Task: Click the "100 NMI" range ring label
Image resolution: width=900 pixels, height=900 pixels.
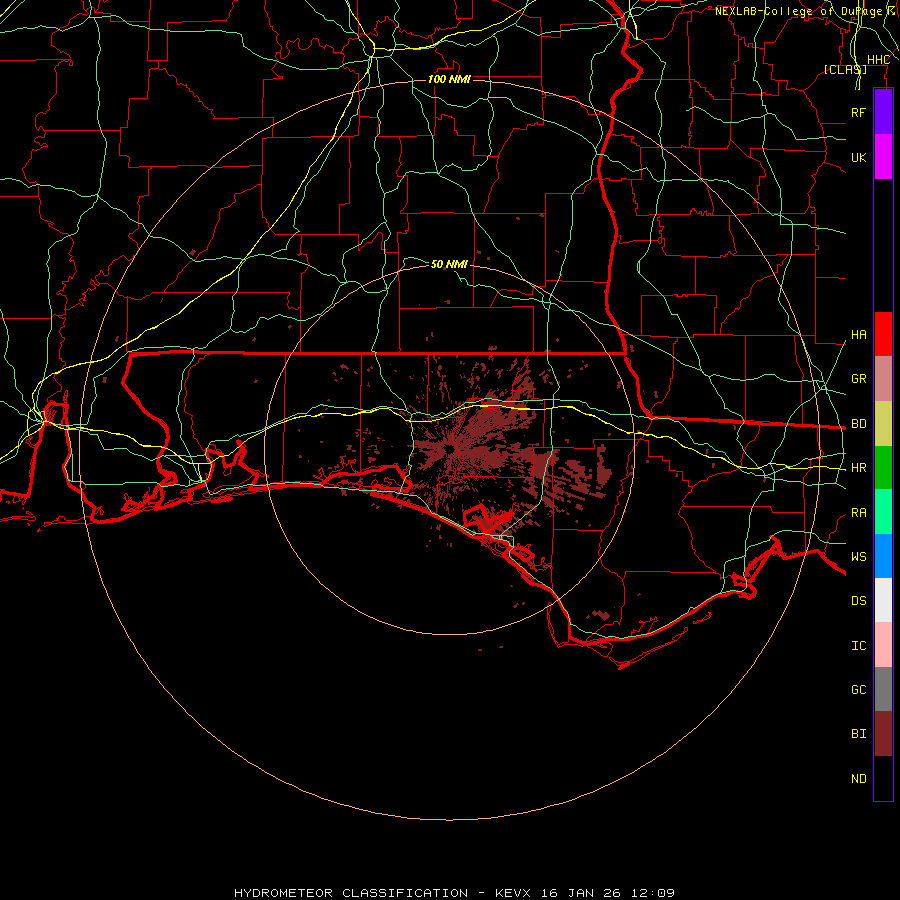Action: point(449,79)
